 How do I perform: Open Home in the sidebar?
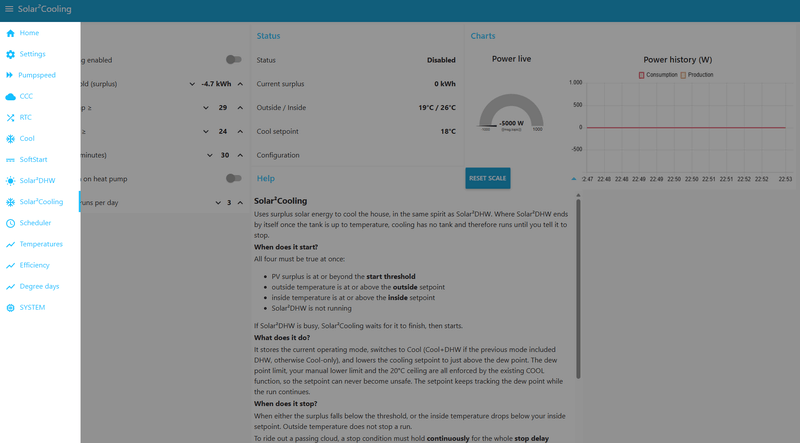[40, 33]
